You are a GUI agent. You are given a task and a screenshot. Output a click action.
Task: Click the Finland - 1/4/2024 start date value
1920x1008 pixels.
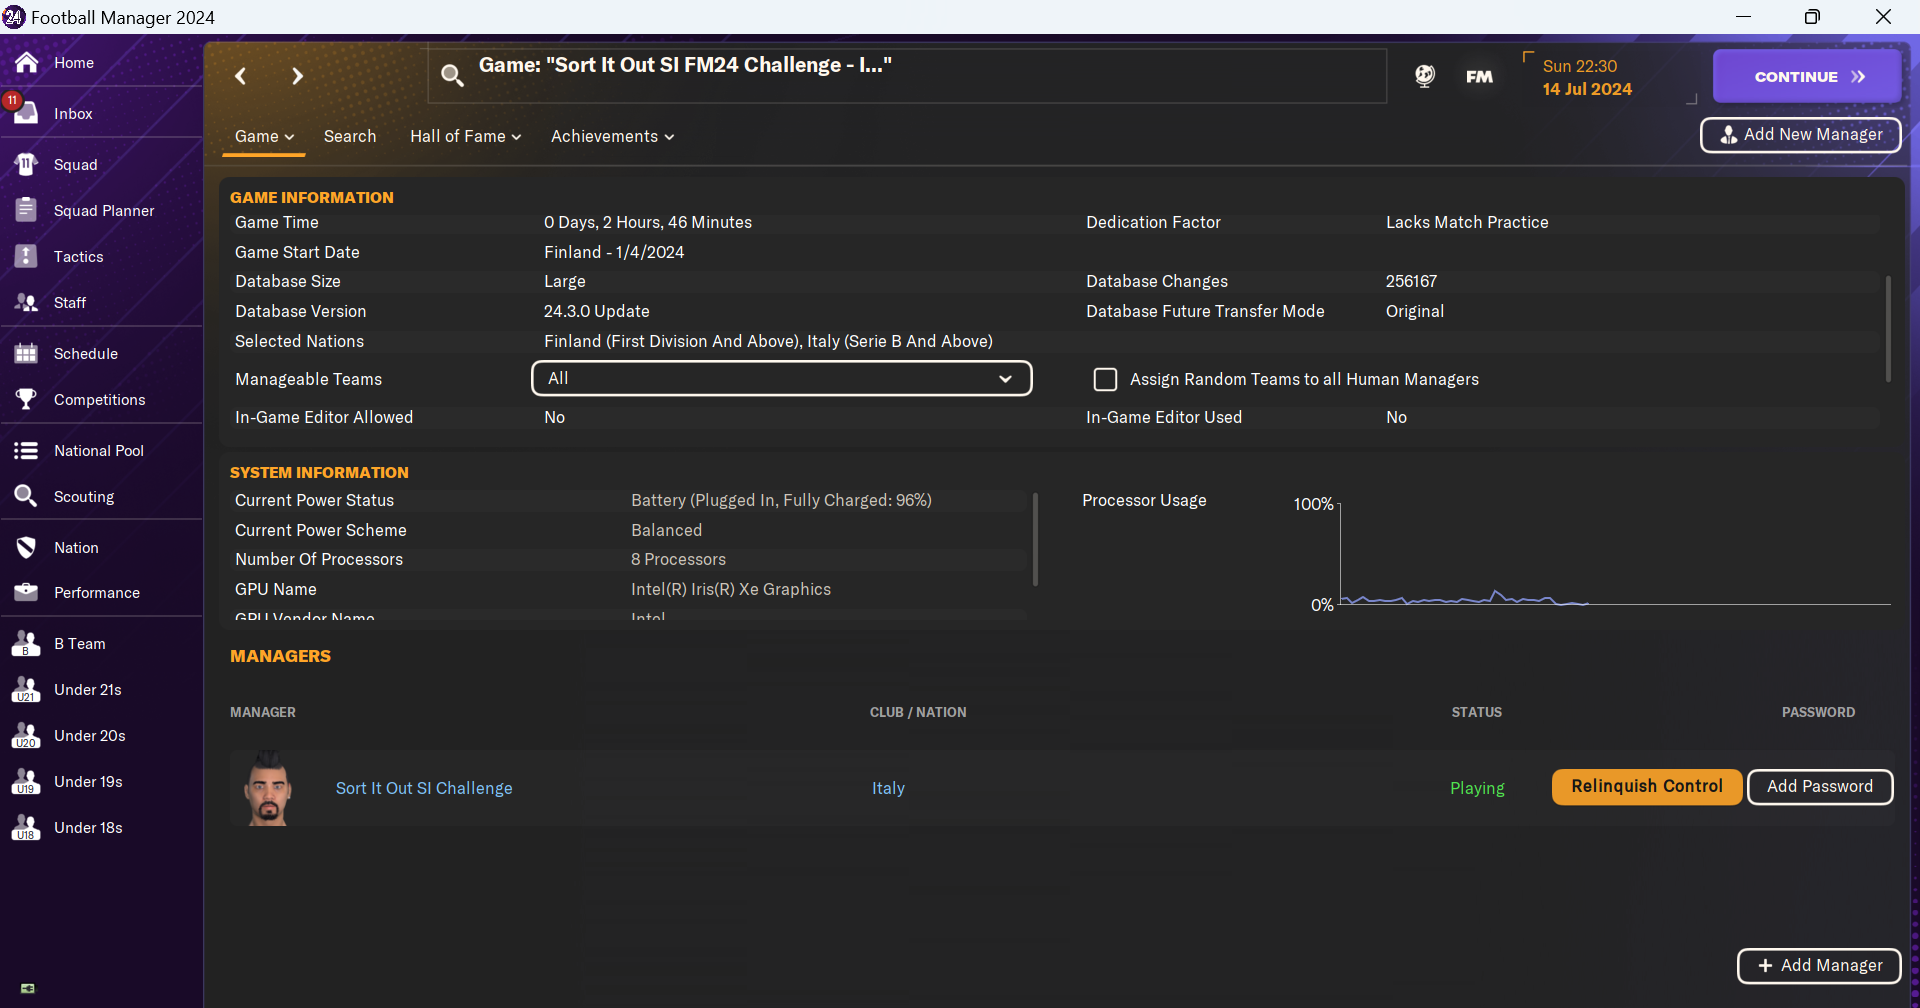pyautogui.click(x=614, y=252)
